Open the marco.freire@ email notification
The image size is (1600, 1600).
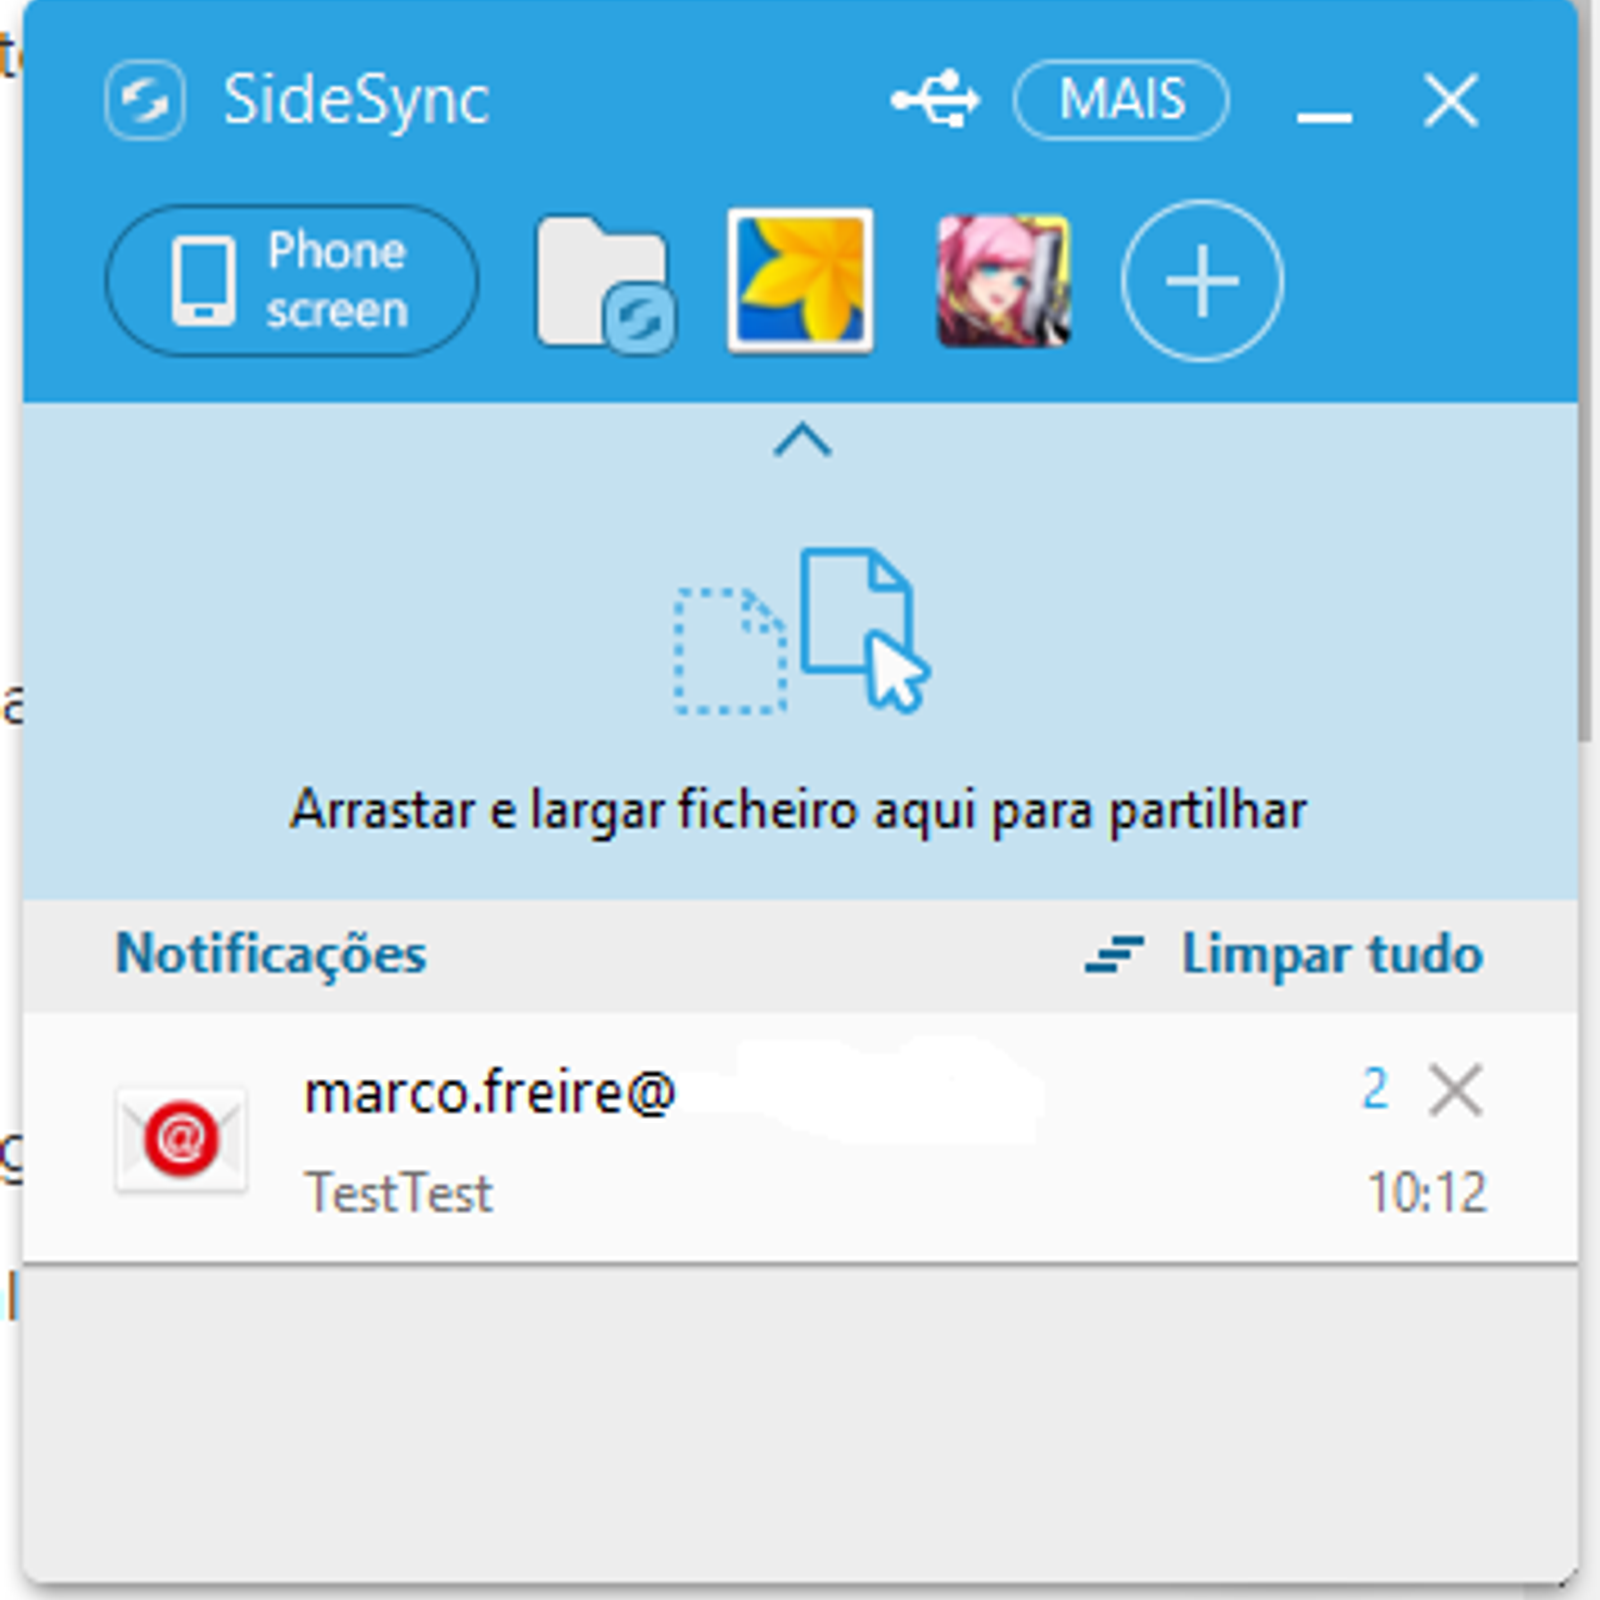tap(800, 1138)
